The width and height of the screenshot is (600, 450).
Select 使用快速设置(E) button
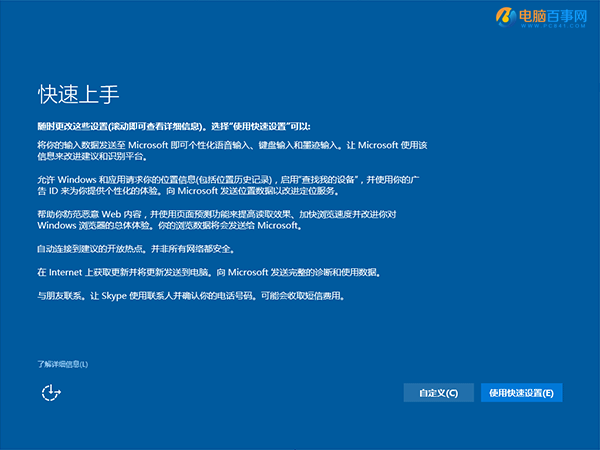pyautogui.click(x=522, y=393)
